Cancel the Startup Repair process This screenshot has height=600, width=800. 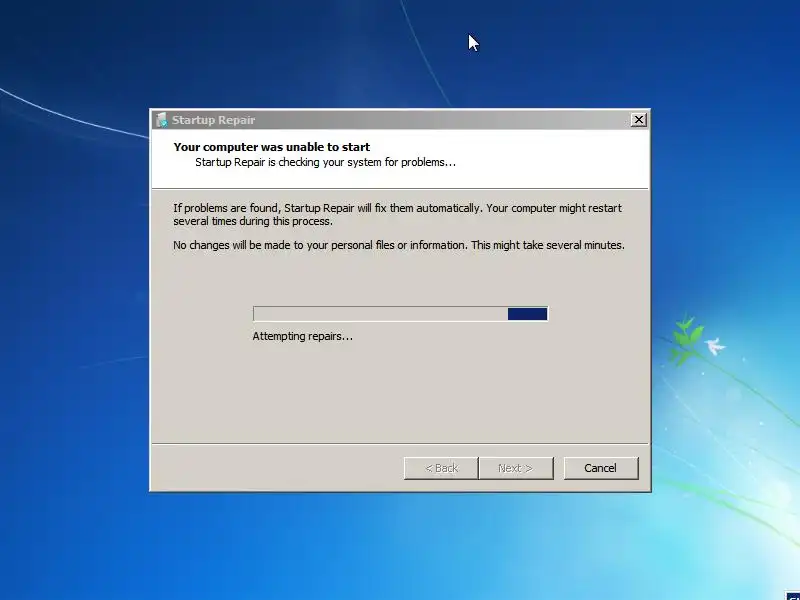(x=601, y=468)
